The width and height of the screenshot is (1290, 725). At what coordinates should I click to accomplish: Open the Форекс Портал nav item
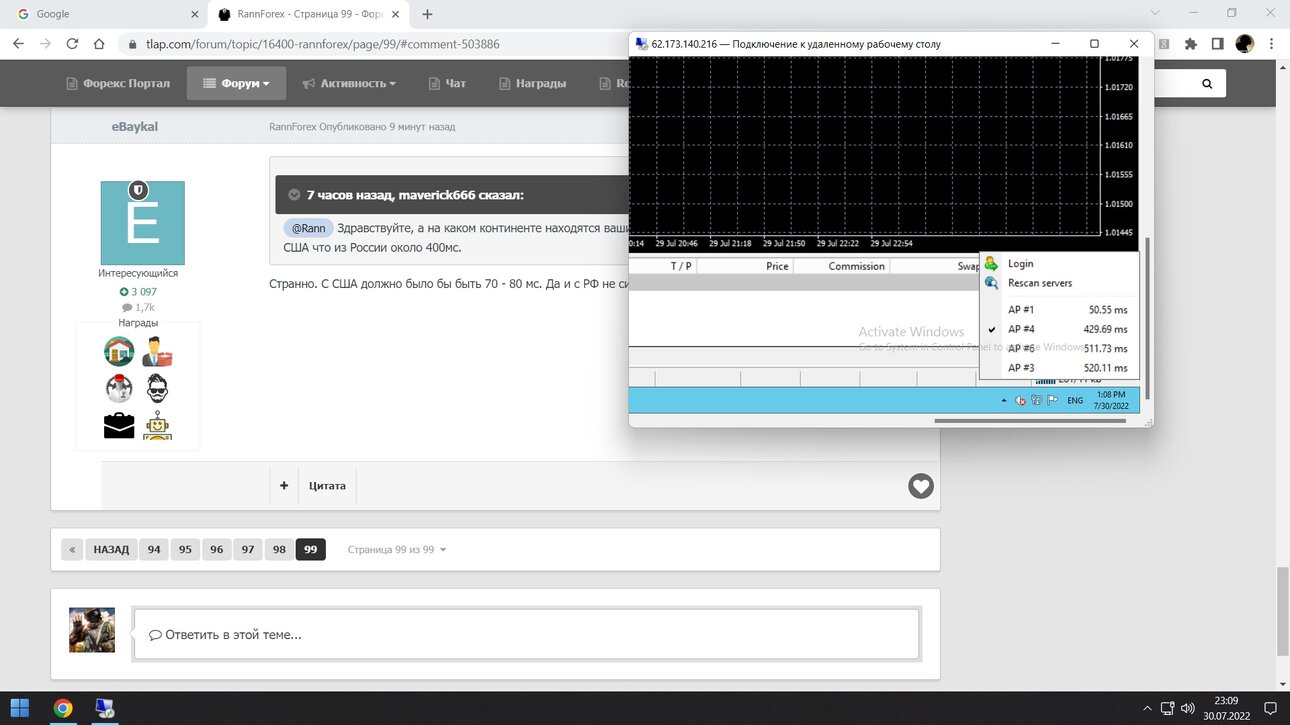[x=118, y=83]
